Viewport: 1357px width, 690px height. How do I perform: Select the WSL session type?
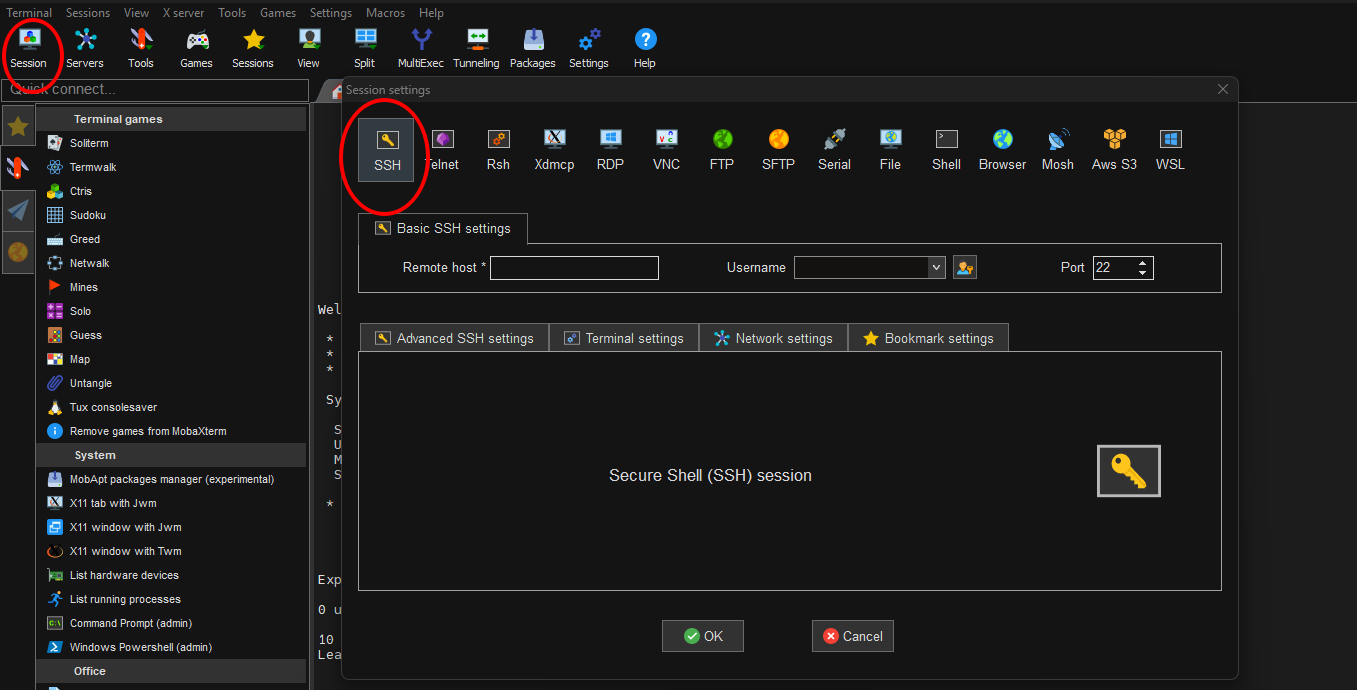[x=1170, y=150]
